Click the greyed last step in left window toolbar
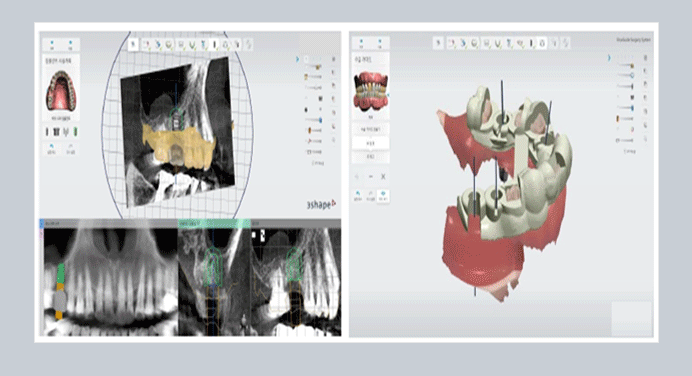 [x=248, y=44]
